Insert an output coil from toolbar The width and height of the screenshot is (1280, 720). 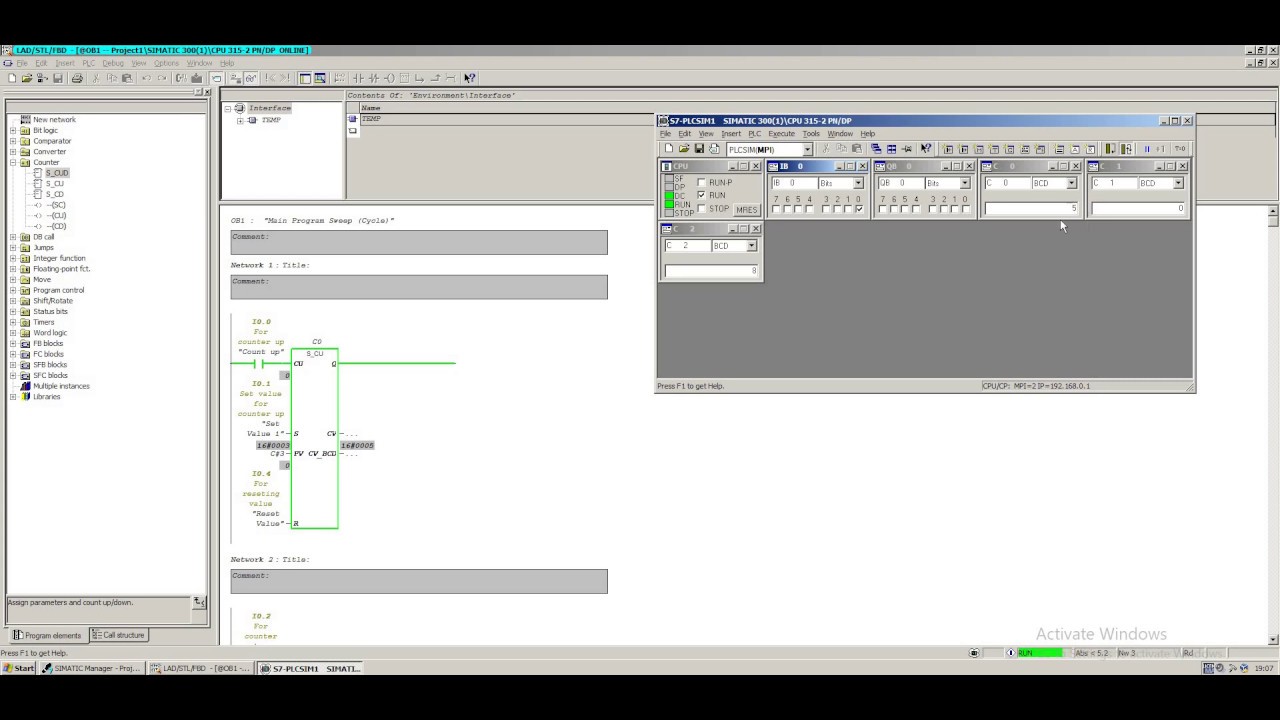tap(390, 78)
